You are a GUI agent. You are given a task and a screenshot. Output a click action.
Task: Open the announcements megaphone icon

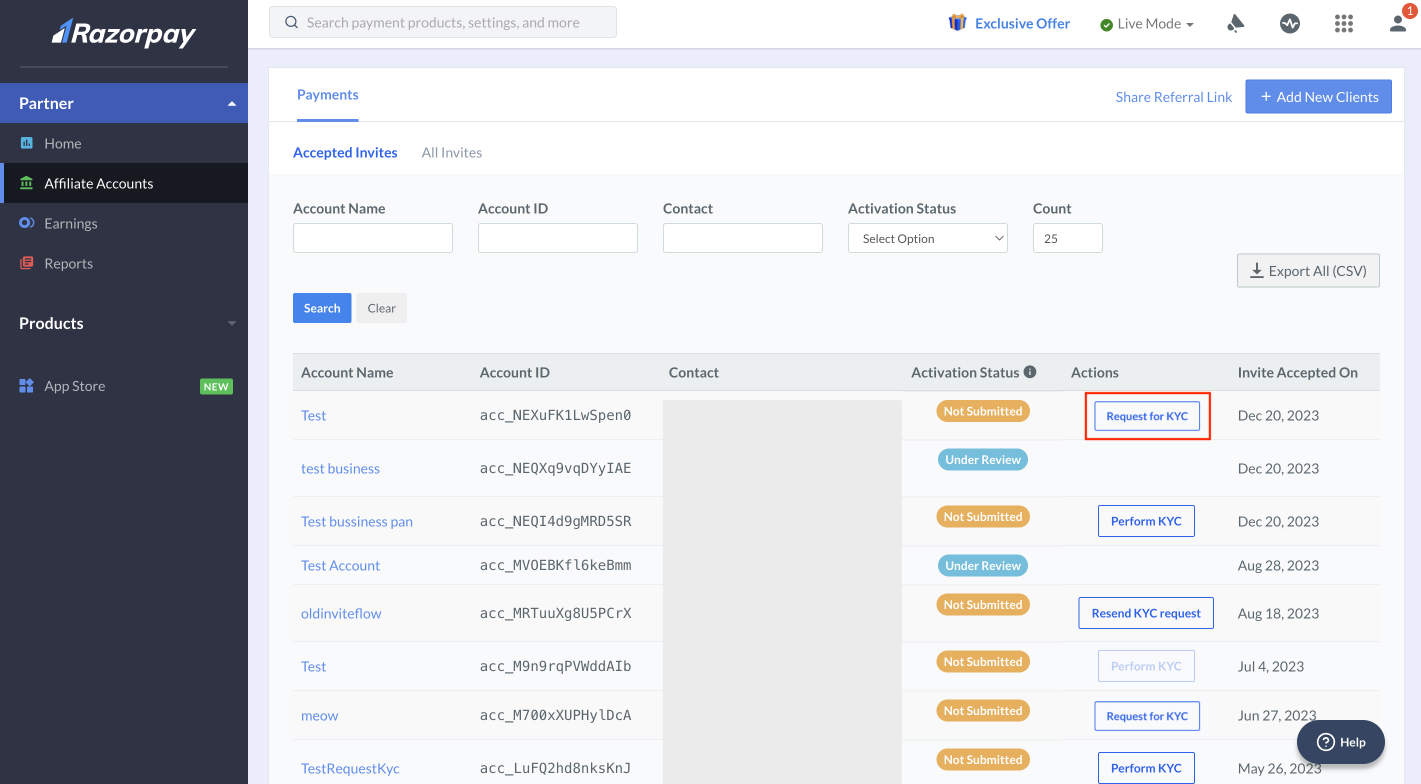(1236, 23)
